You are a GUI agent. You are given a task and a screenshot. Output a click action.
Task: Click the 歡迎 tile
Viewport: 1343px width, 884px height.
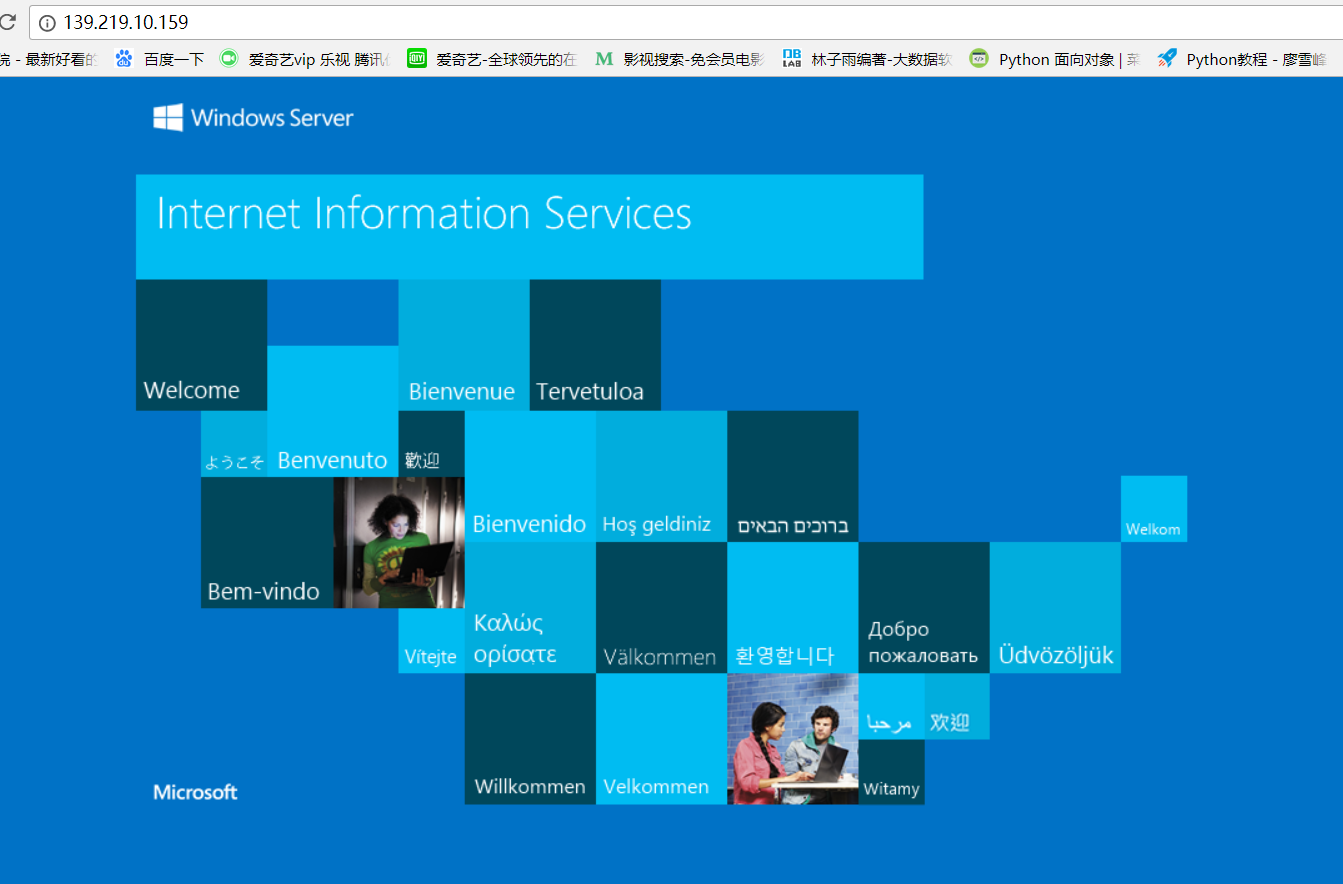(x=431, y=444)
